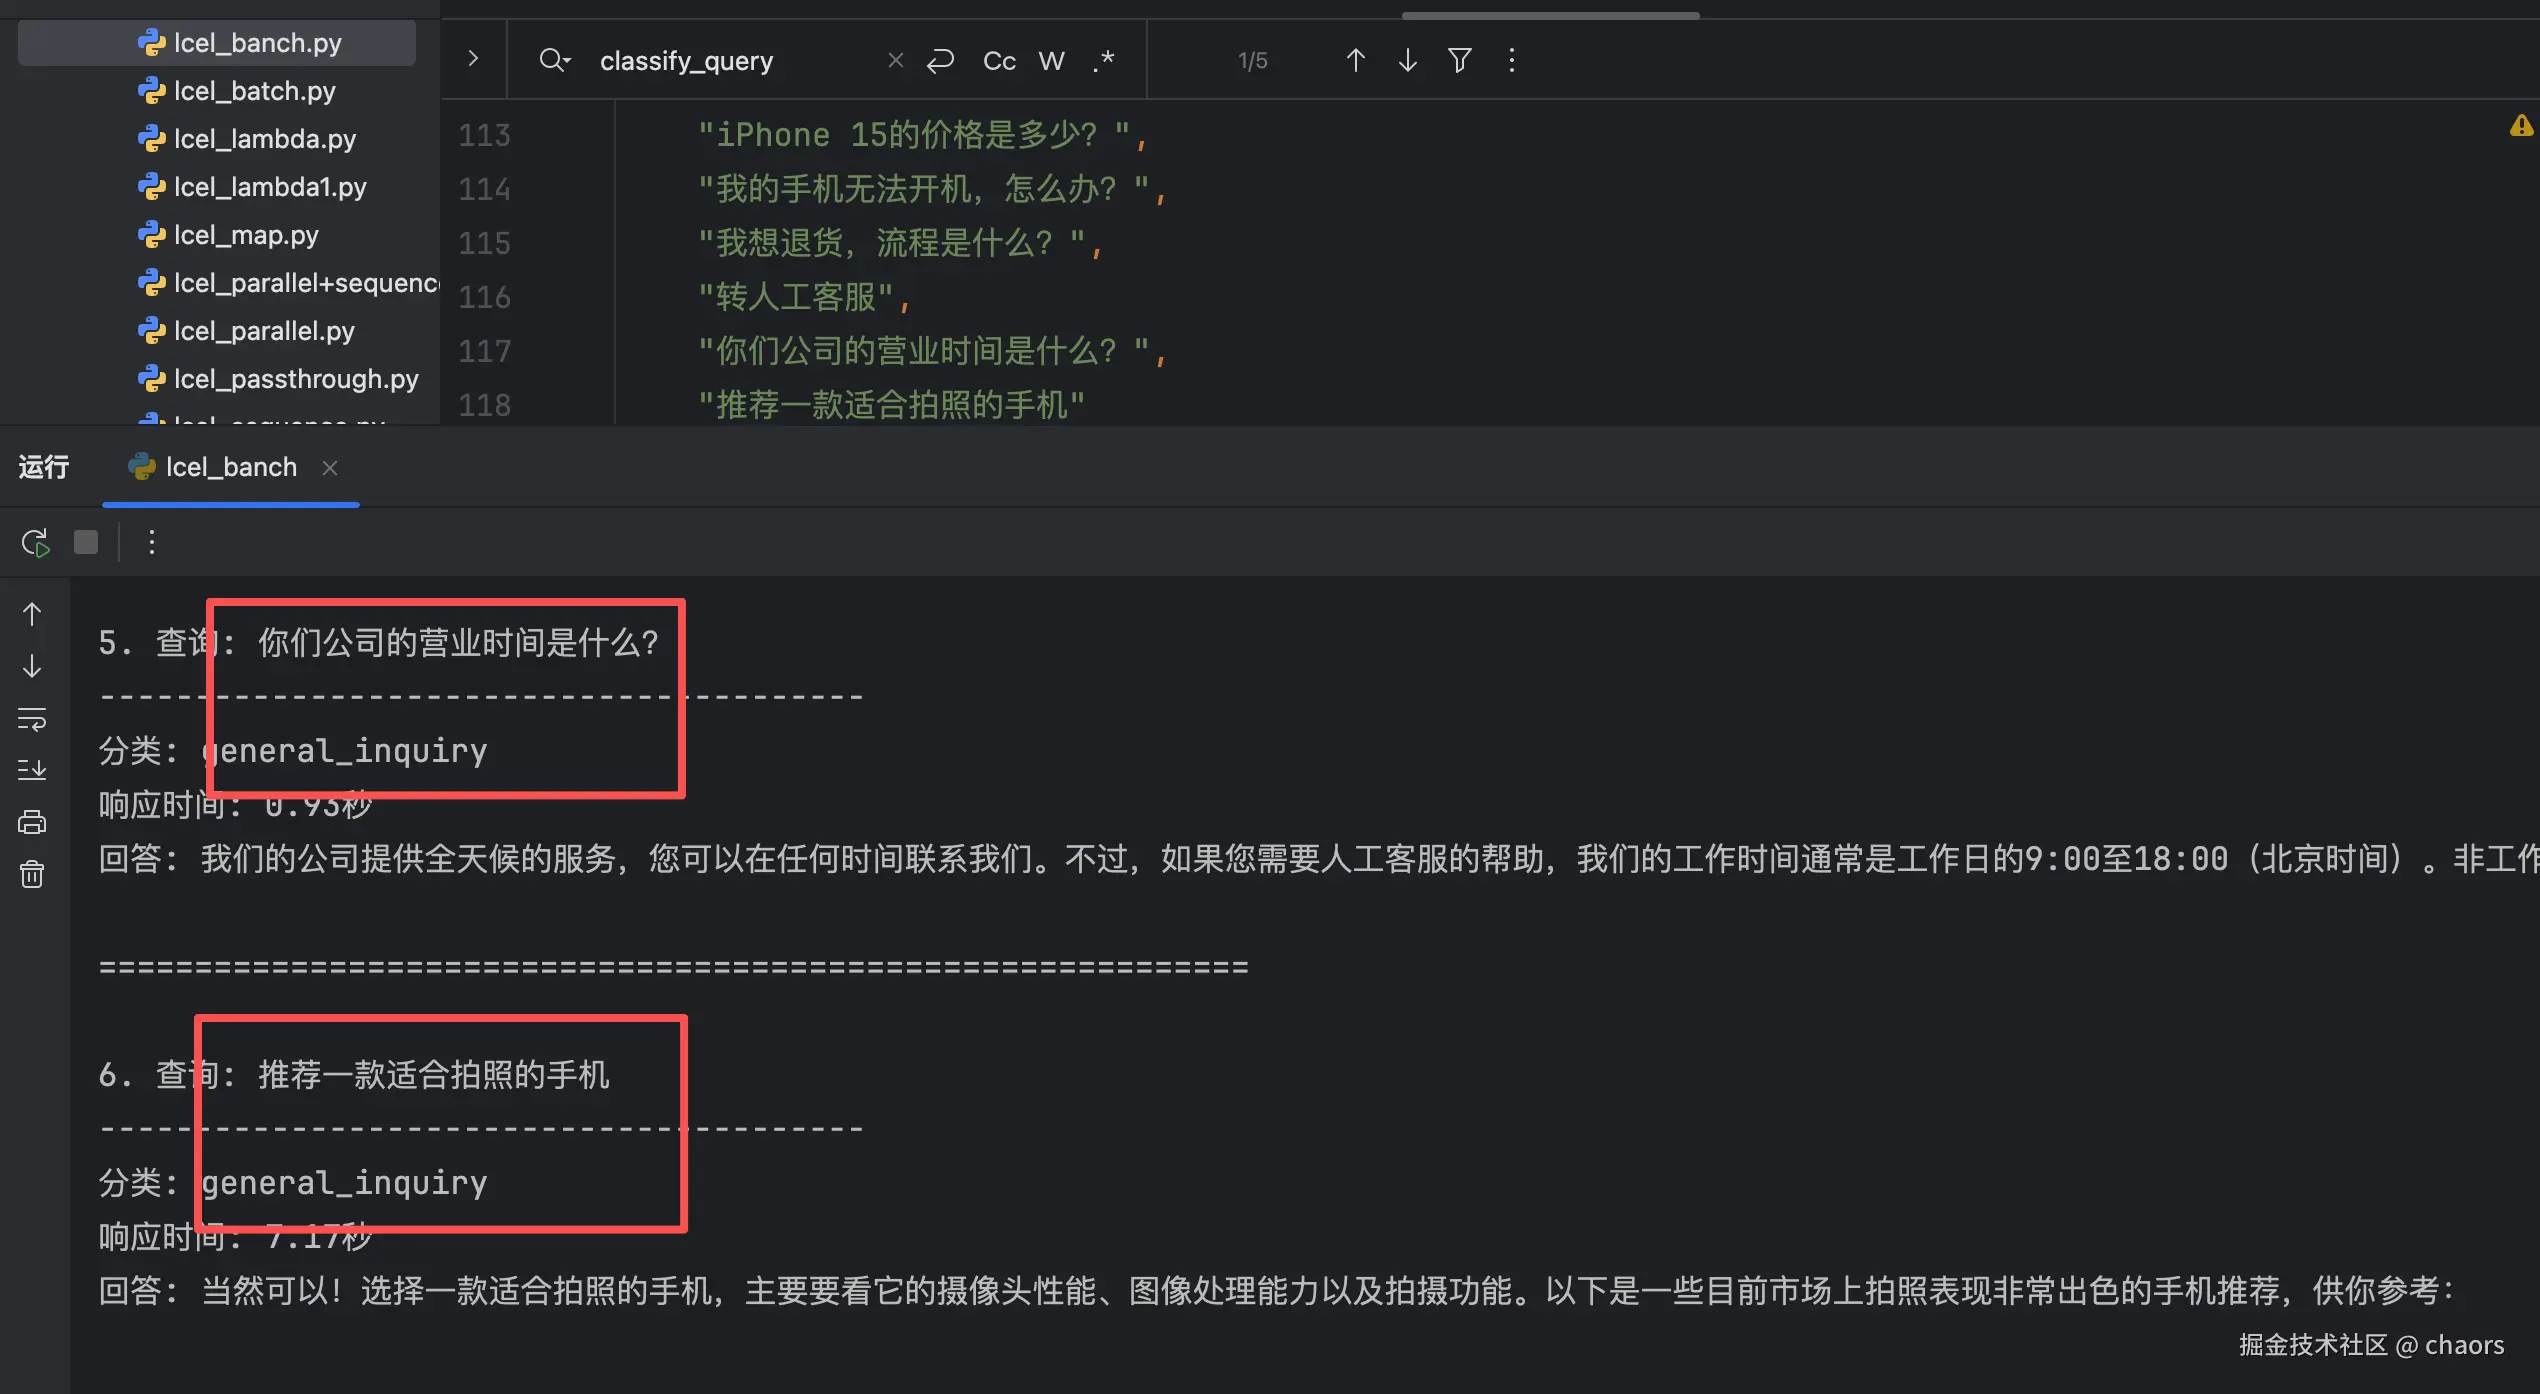Print the console output
The width and height of the screenshot is (2540, 1394).
[32, 822]
